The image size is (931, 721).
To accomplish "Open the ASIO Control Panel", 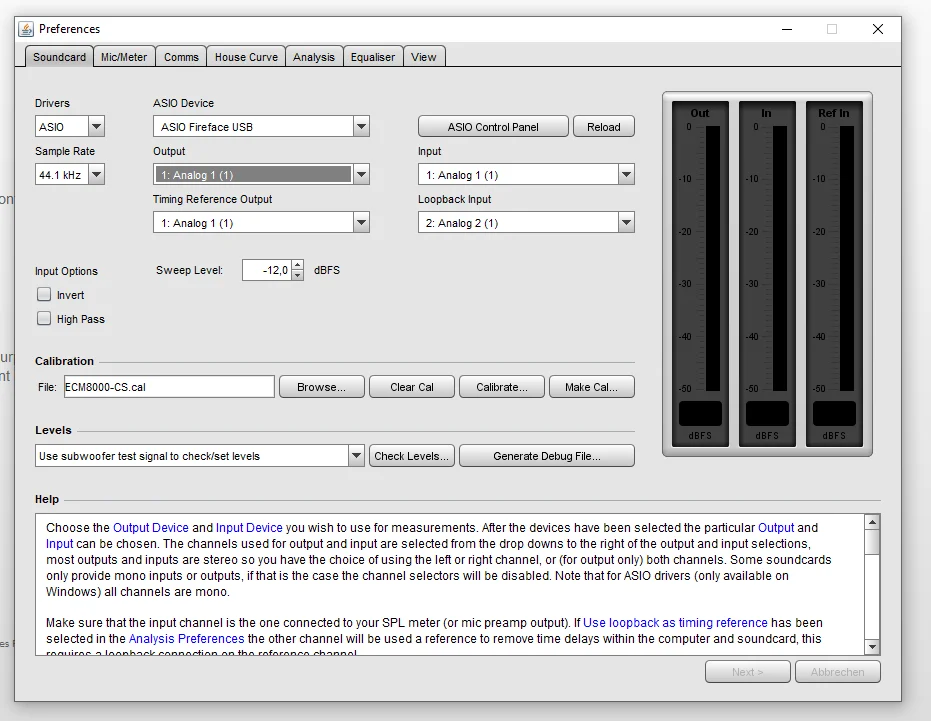I will [x=493, y=127].
